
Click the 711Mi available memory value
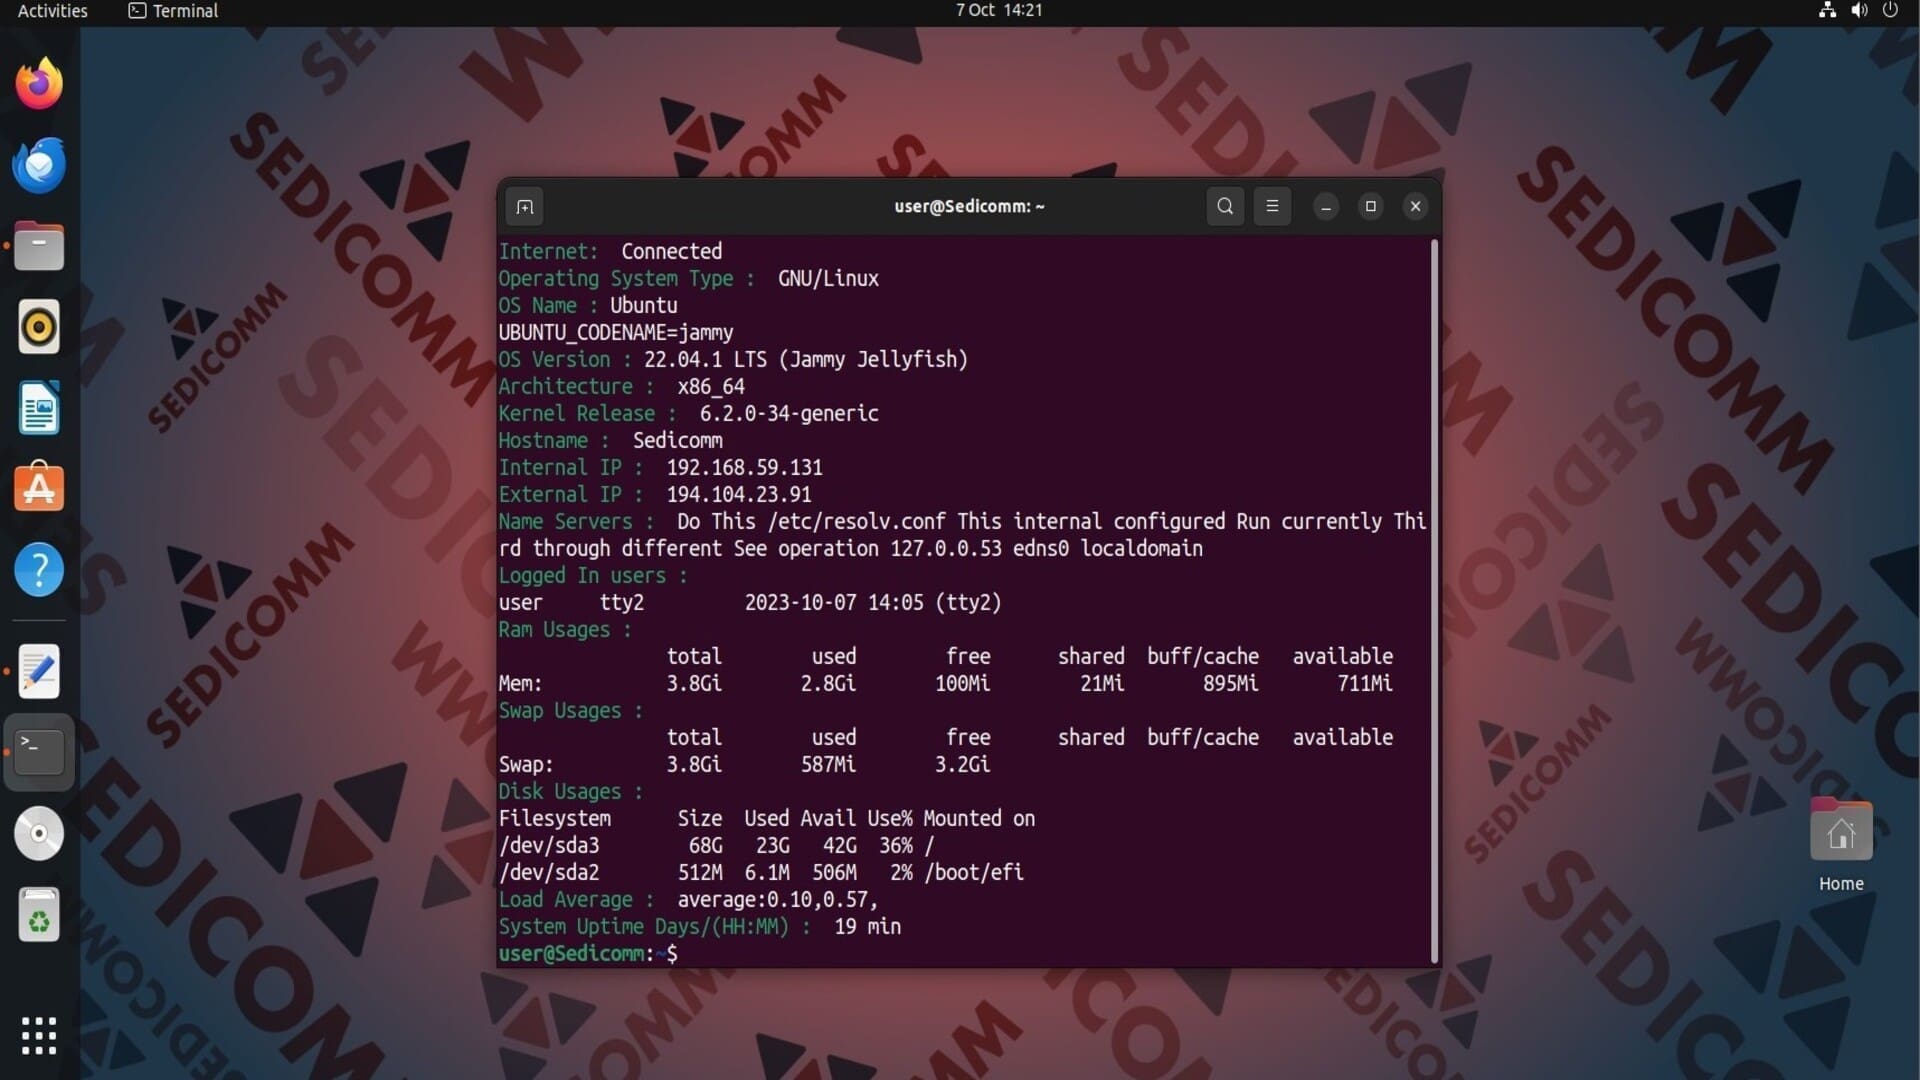(x=1365, y=684)
